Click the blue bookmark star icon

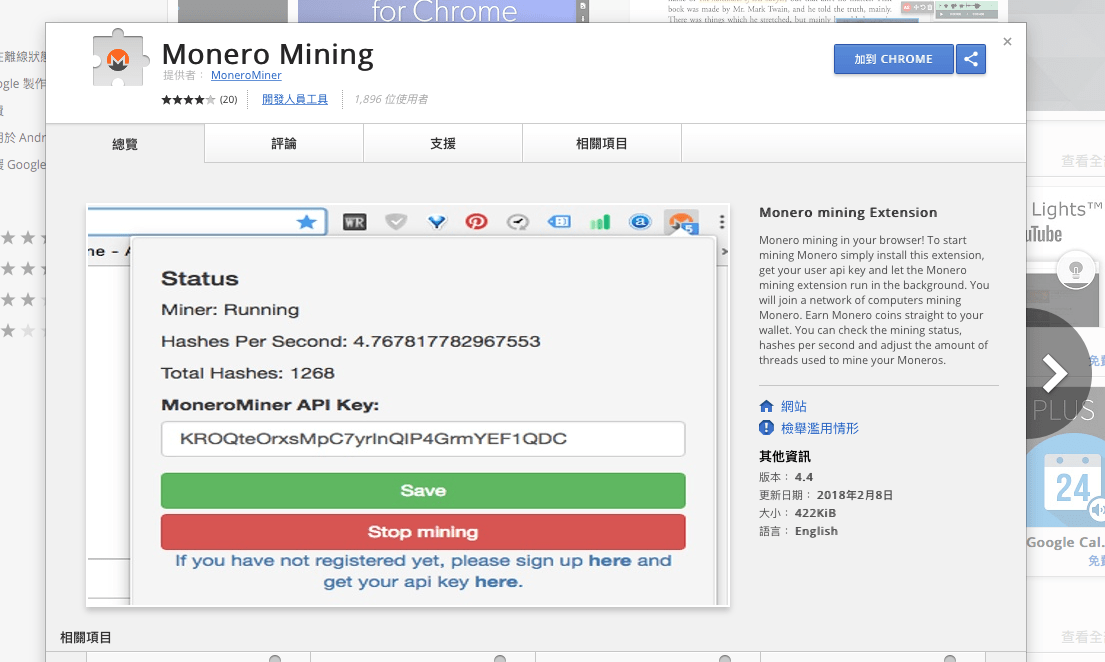click(306, 223)
